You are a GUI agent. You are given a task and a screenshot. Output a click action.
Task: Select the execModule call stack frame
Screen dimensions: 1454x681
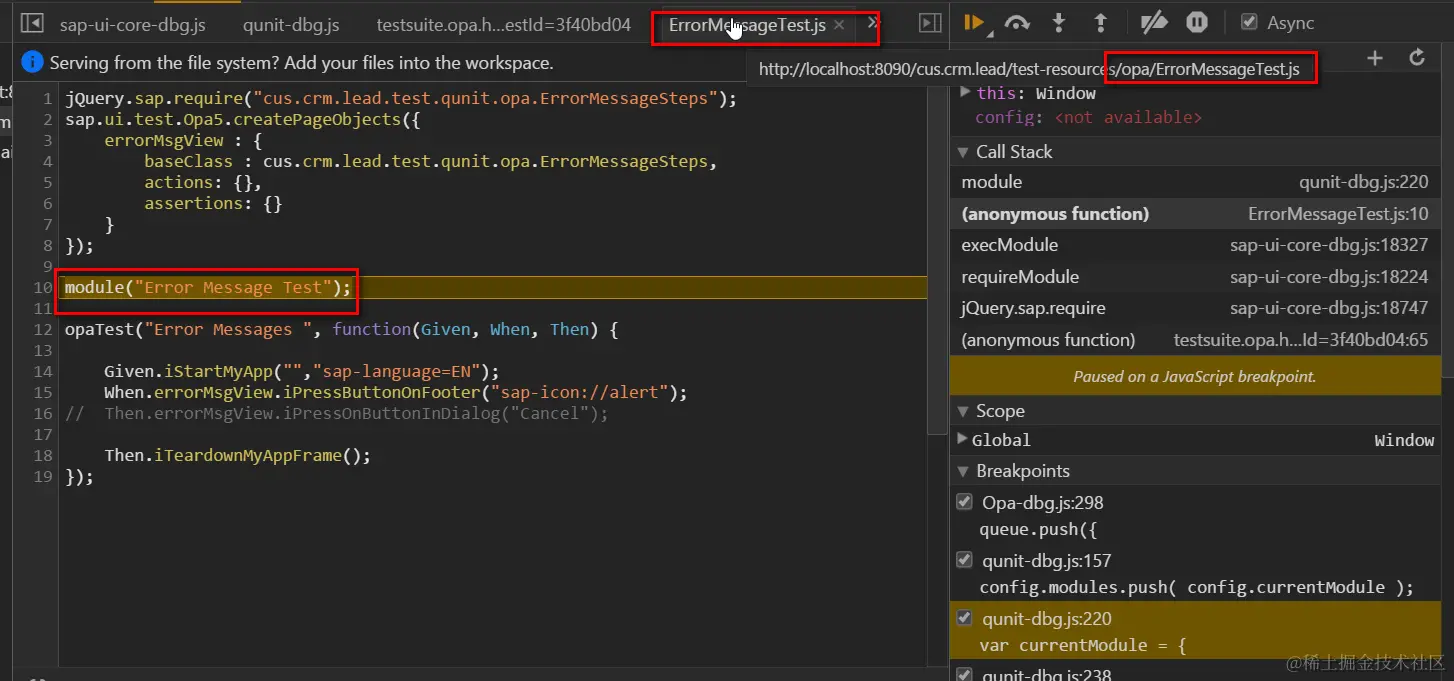point(1195,245)
